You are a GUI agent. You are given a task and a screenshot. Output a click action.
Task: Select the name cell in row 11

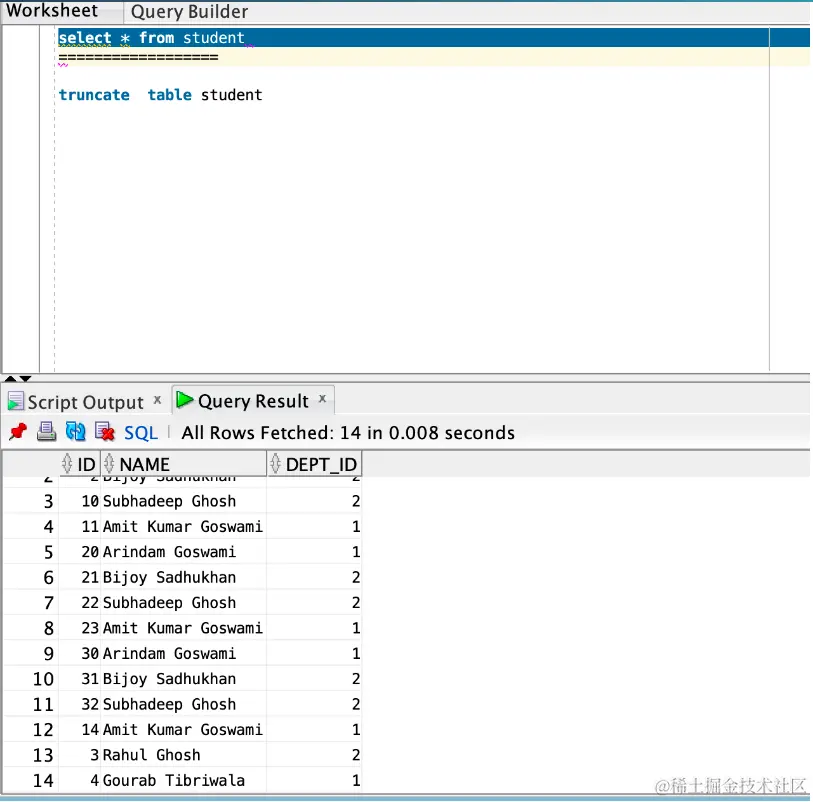click(x=184, y=705)
